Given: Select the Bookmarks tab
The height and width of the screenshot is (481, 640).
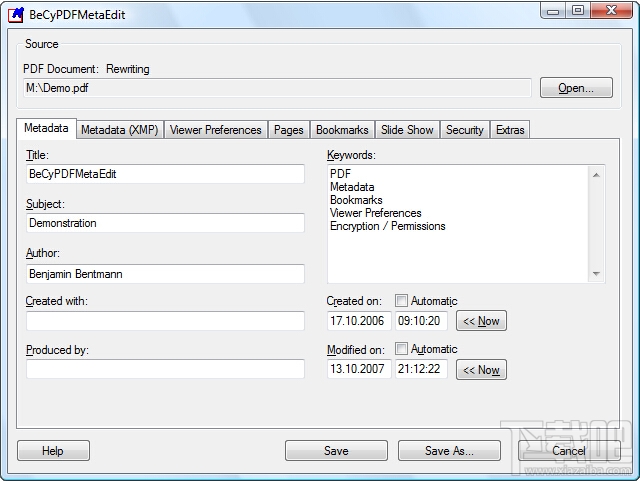Looking at the screenshot, I should pos(342,130).
